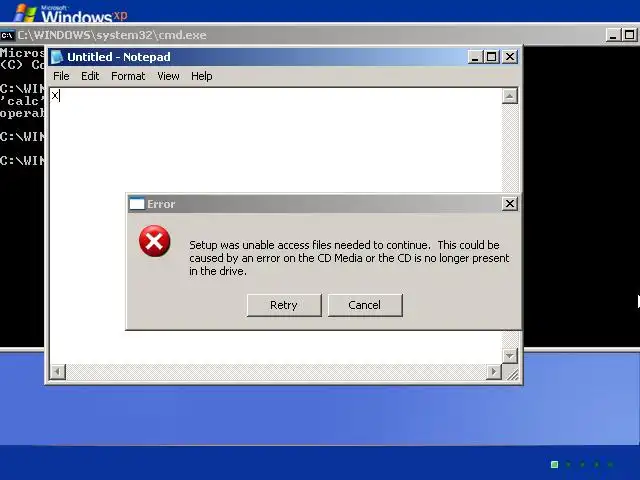This screenshot has height=480, width=640.
Task: Click Notepad horizontal scrollbar left arrow
Action: point(58,372)
